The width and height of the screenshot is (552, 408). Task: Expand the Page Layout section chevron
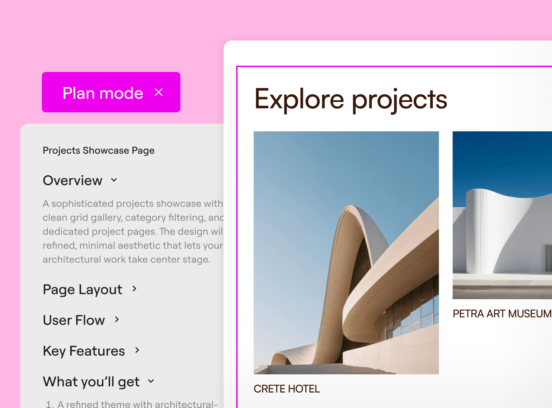tap(134, 289)
